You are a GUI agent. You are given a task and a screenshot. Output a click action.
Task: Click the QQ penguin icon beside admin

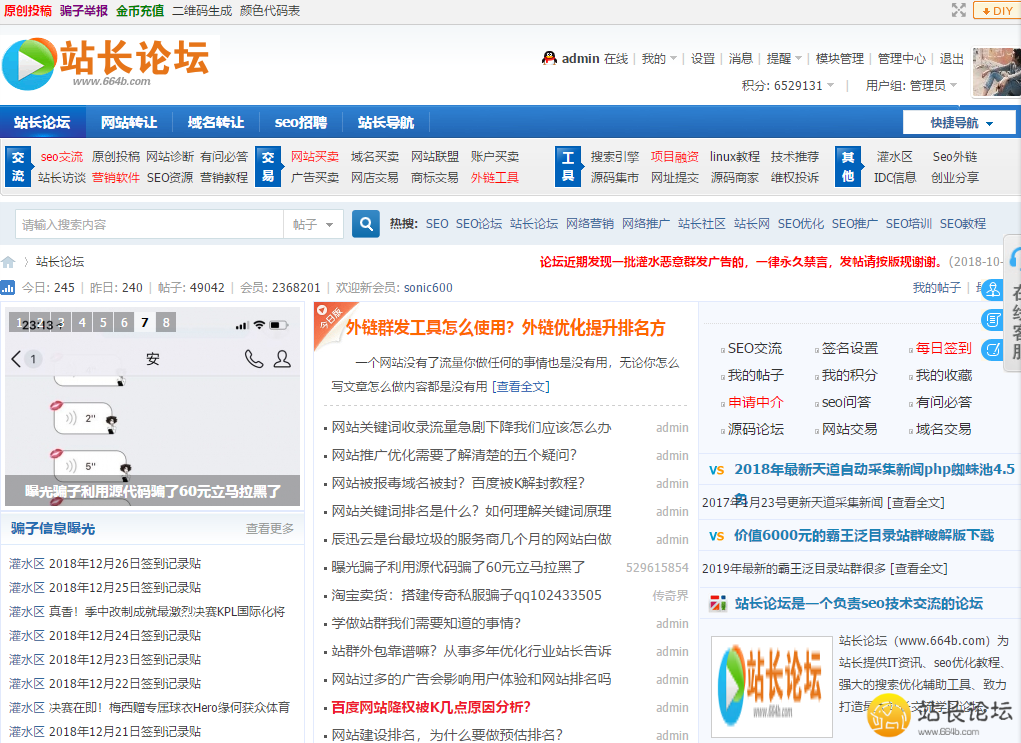pyautogui.click(x=549, y=59)
